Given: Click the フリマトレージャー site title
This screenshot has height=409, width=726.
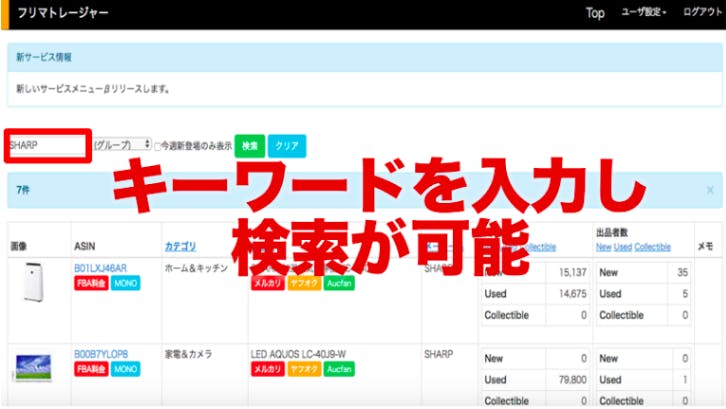Looking at the screenshot, I should point(63,14).
